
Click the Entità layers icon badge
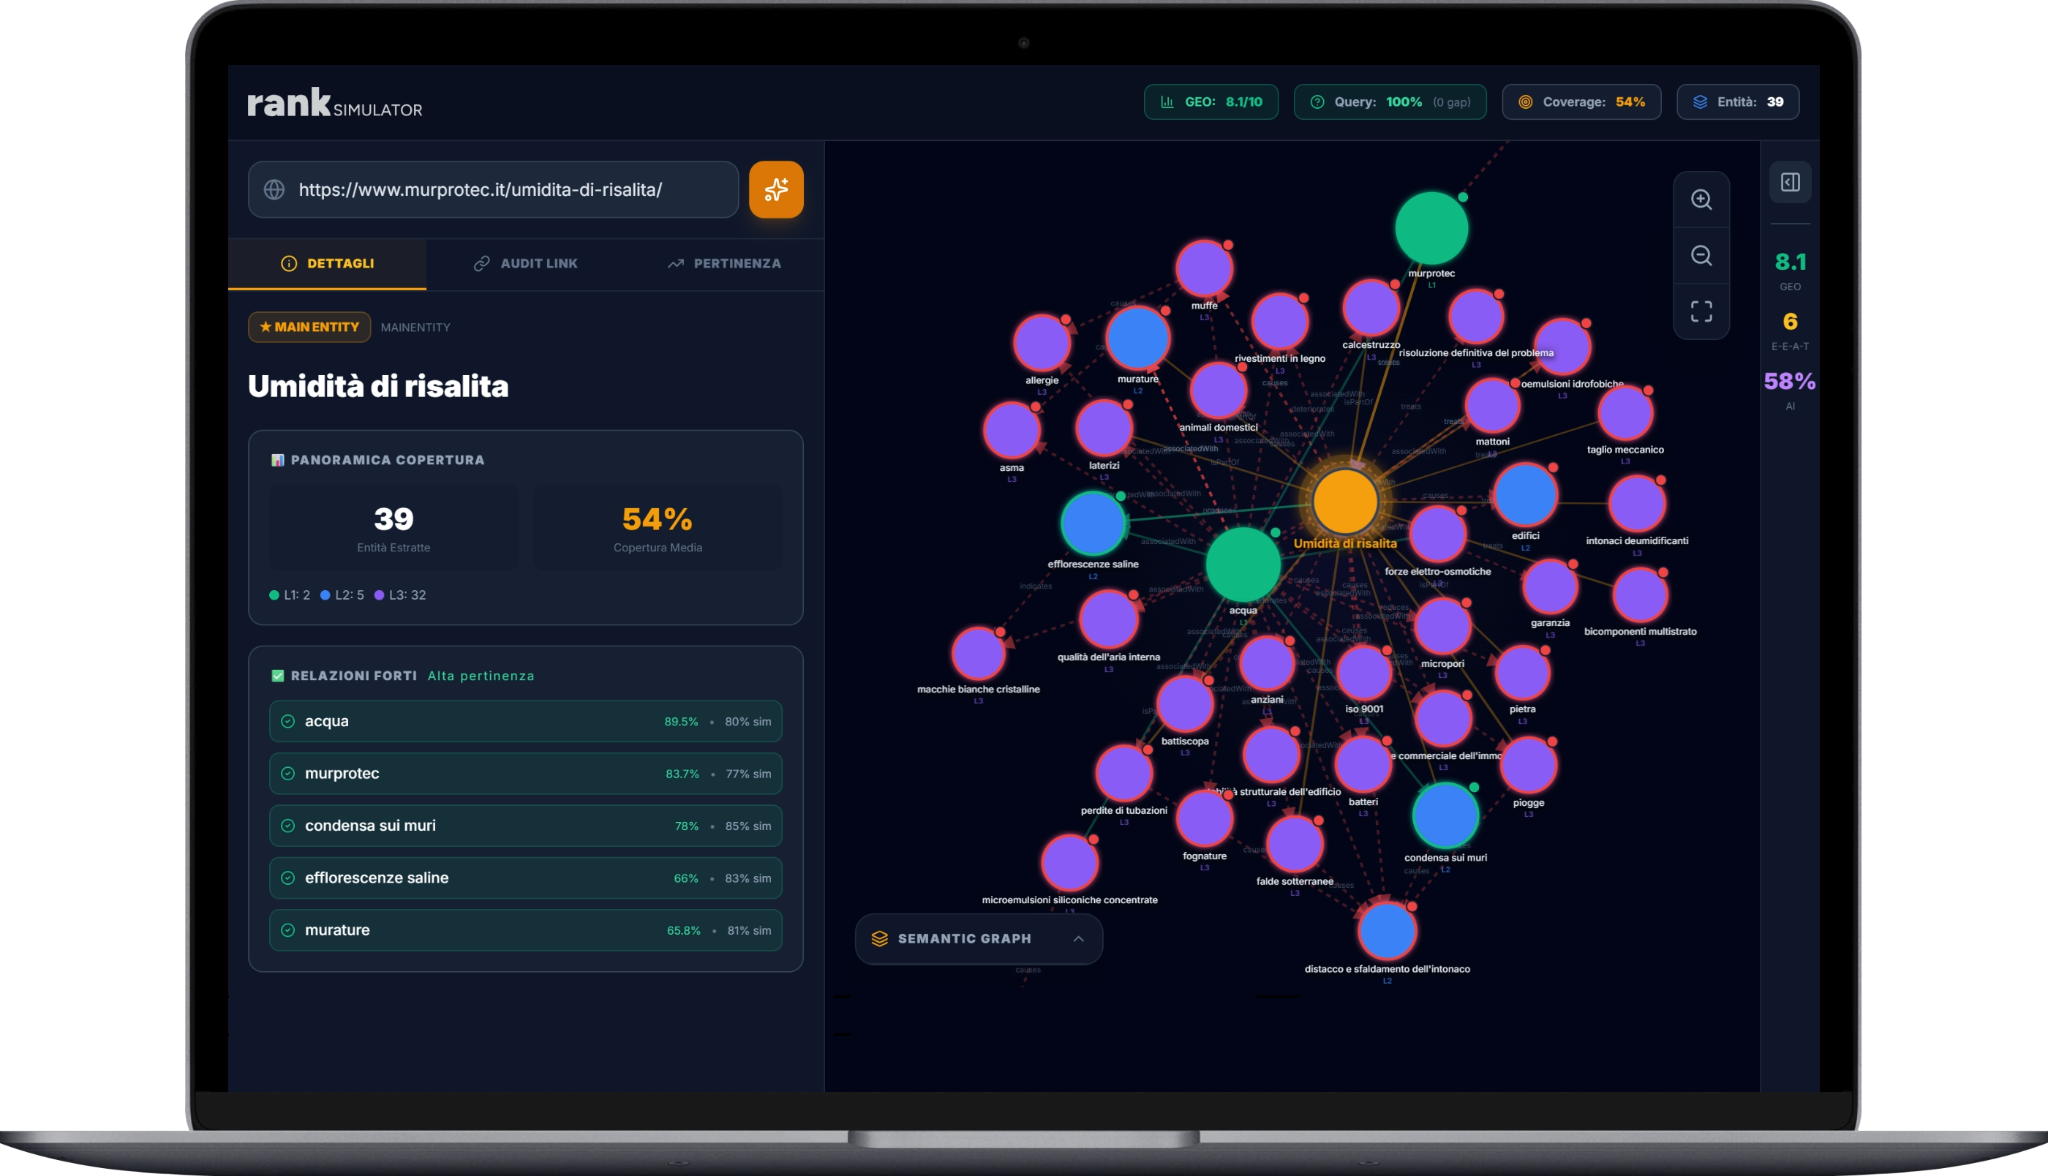(x=1700, y=102)
